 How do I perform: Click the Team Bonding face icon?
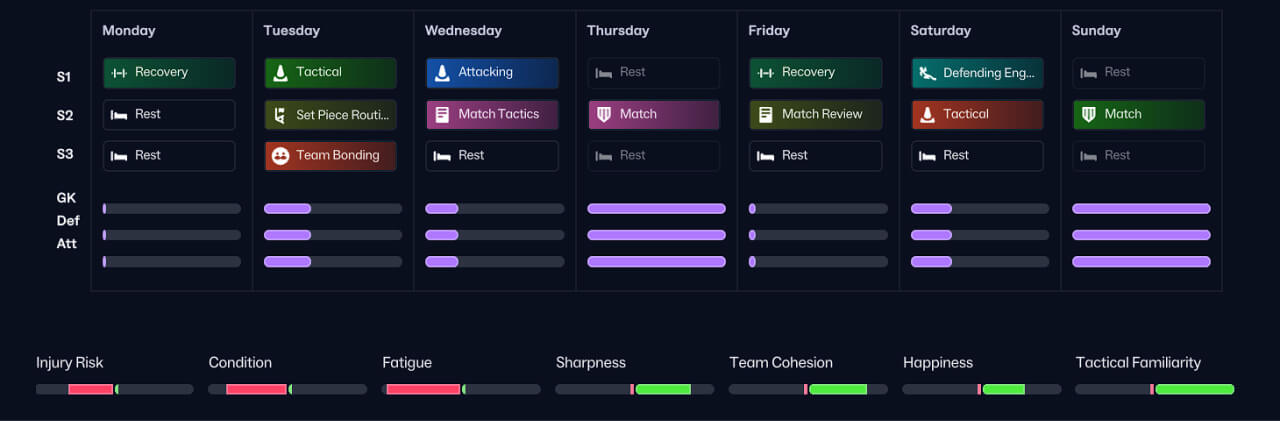(x=281, y=156)
